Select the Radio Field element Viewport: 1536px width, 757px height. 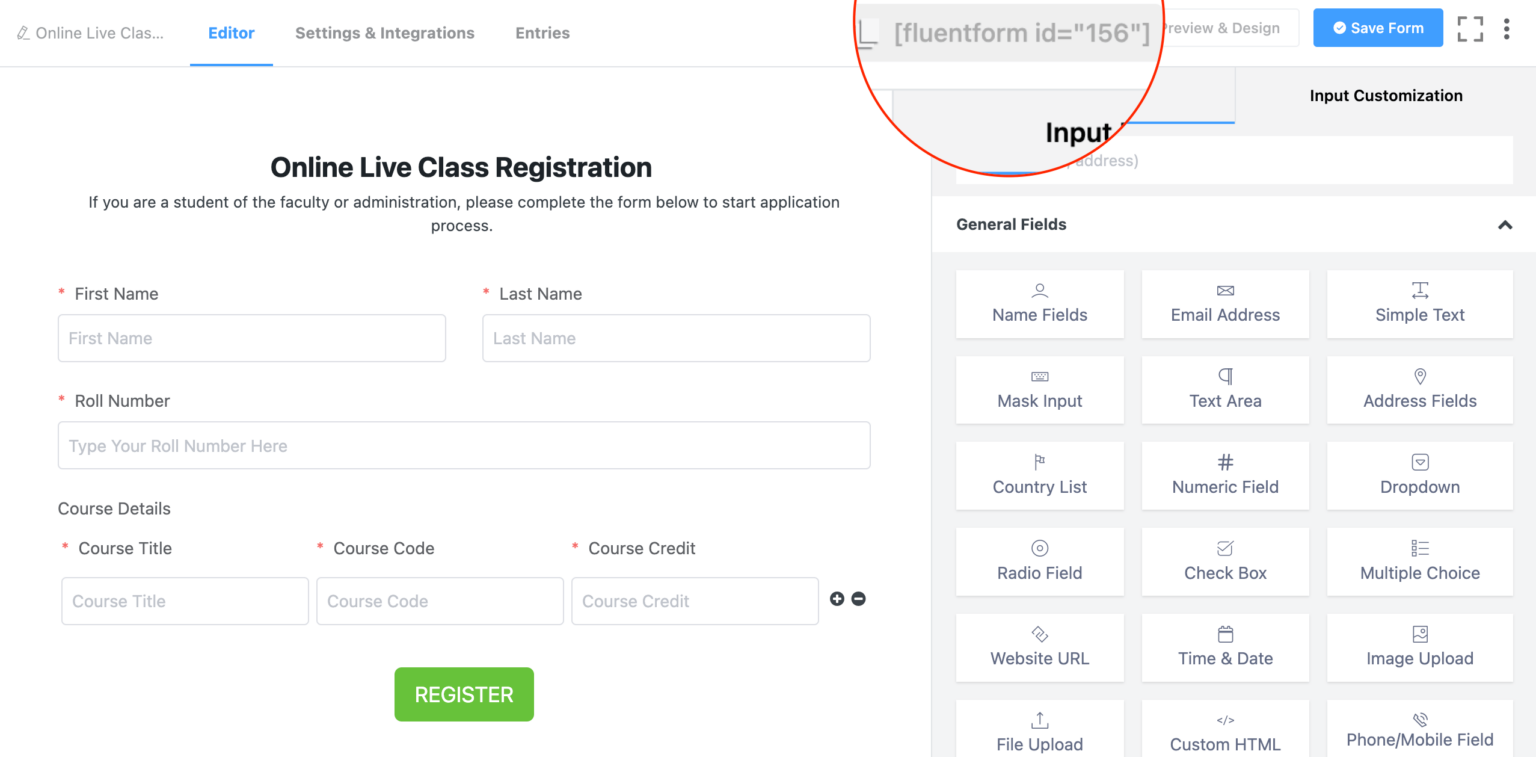coord(1040,561)
